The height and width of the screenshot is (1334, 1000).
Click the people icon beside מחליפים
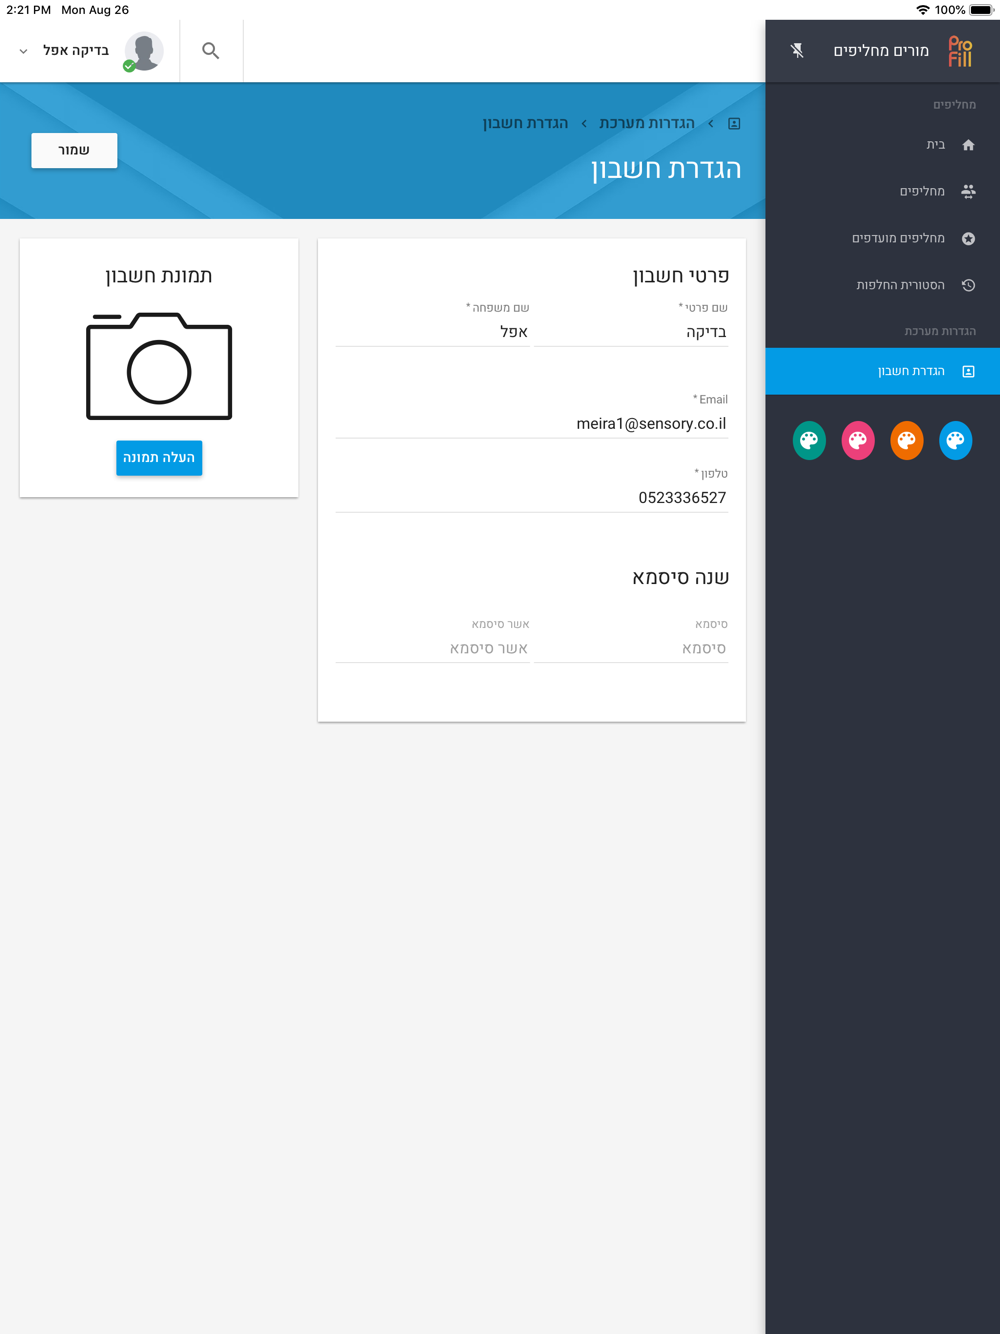tap(968, 191)
